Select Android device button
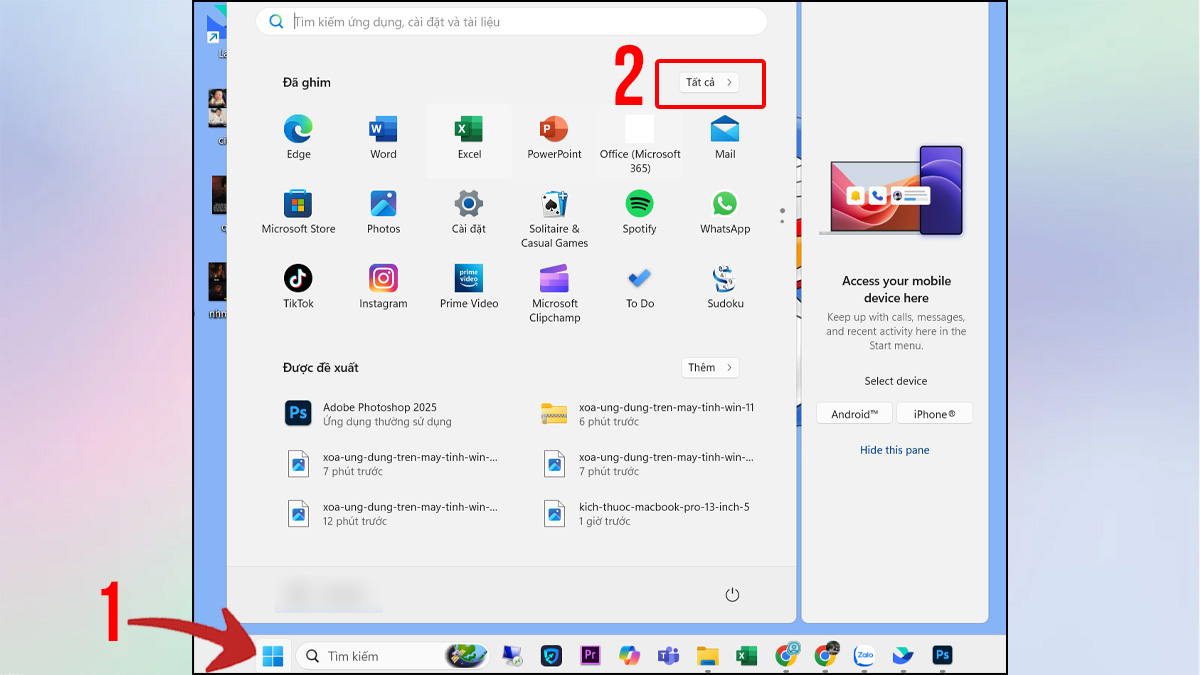 click(x=854, y=414)
